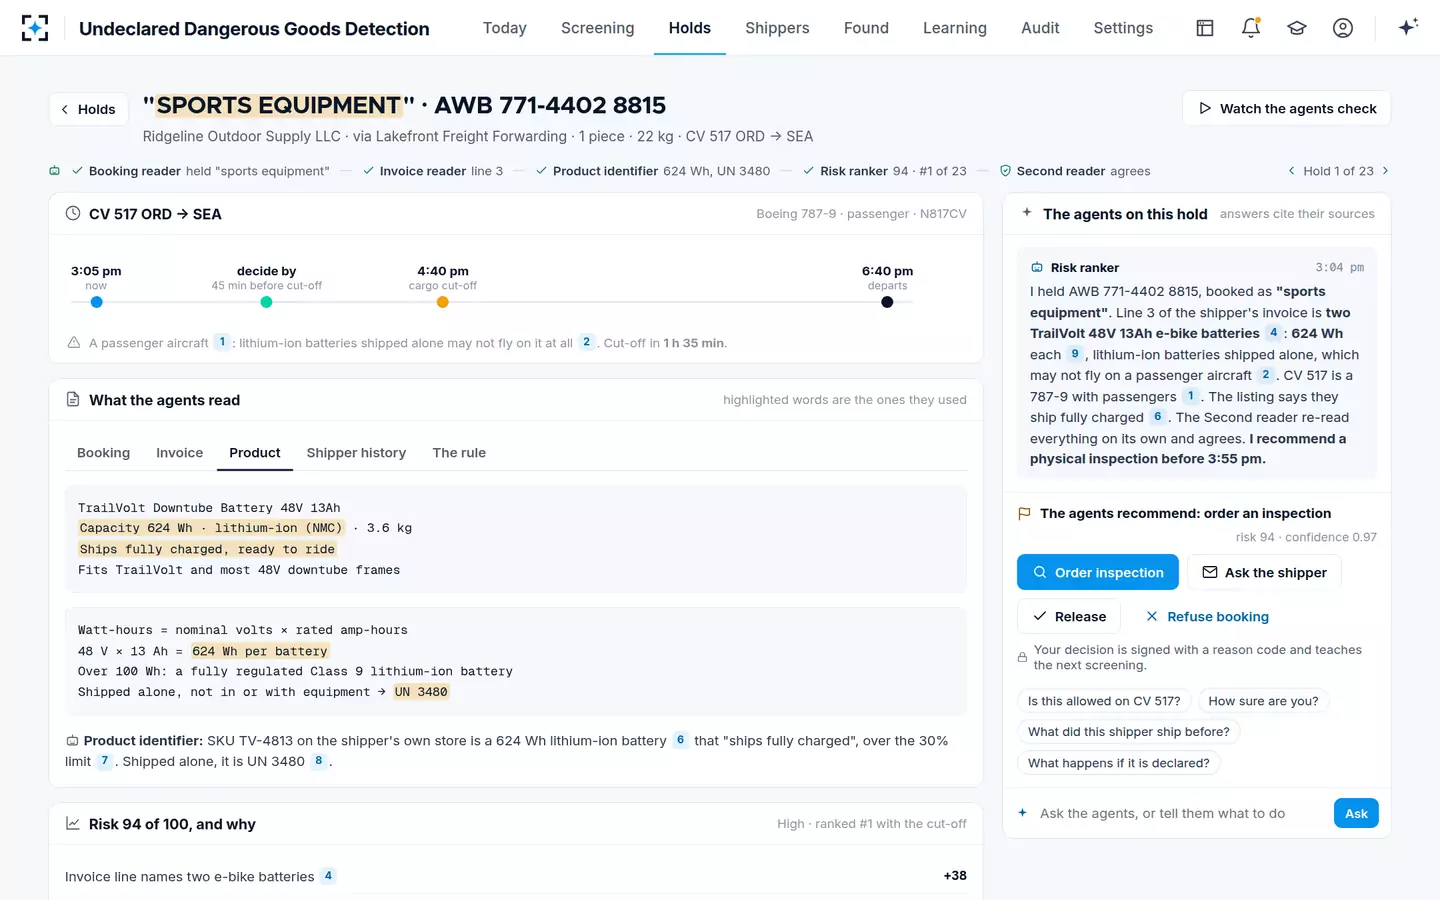Image resolution: width=1440 pixels, height=900 pixels.
Task: Open the Screening section
Action: coord(597,28)
